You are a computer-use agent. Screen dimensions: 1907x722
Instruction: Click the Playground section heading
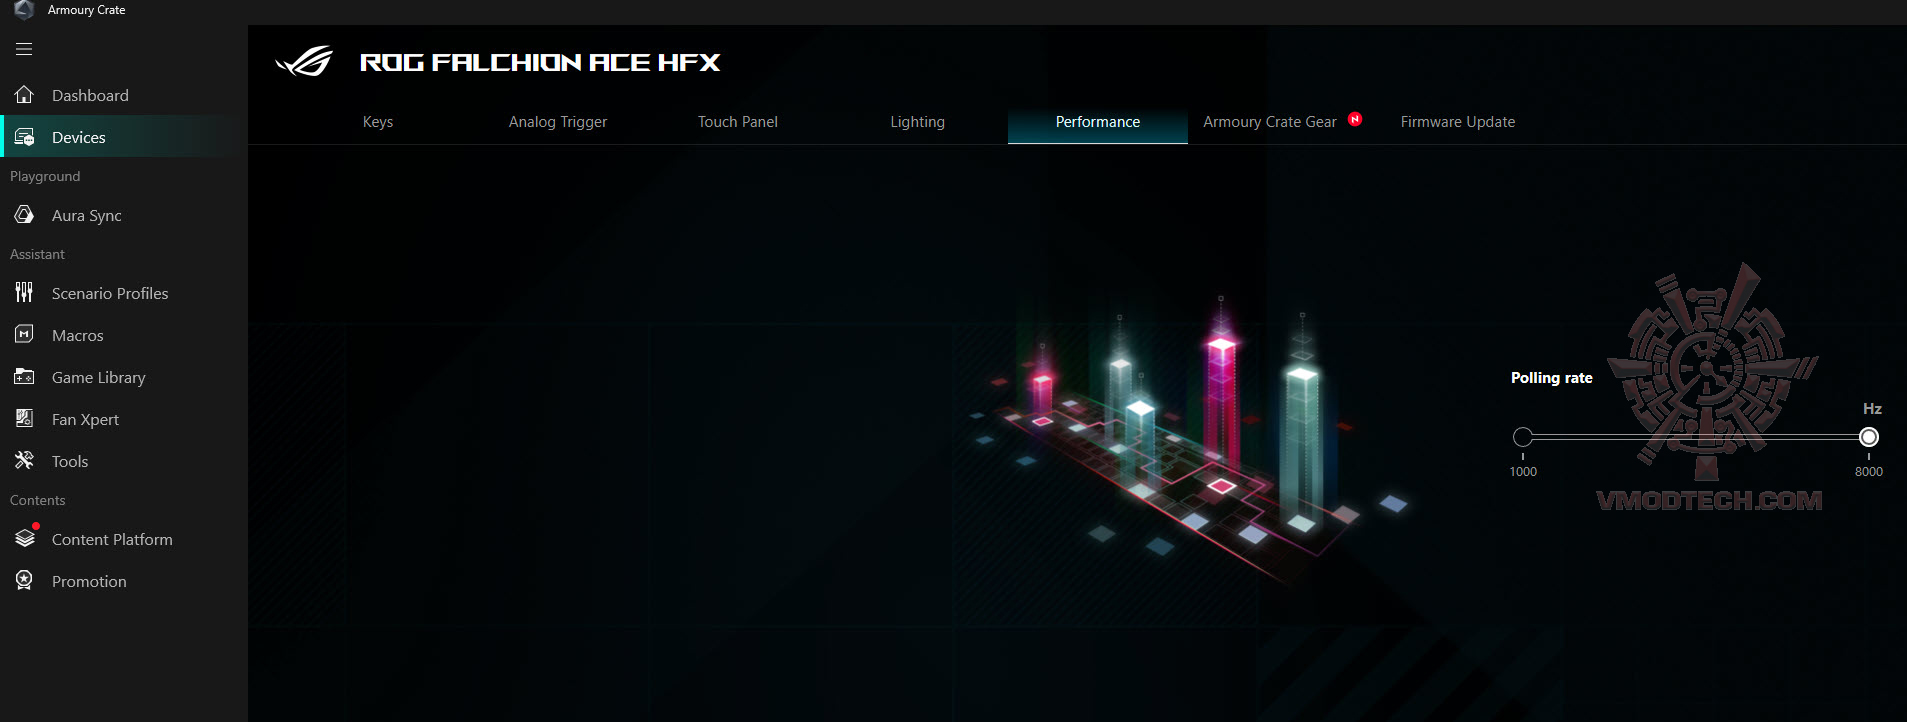coord(45,176)
